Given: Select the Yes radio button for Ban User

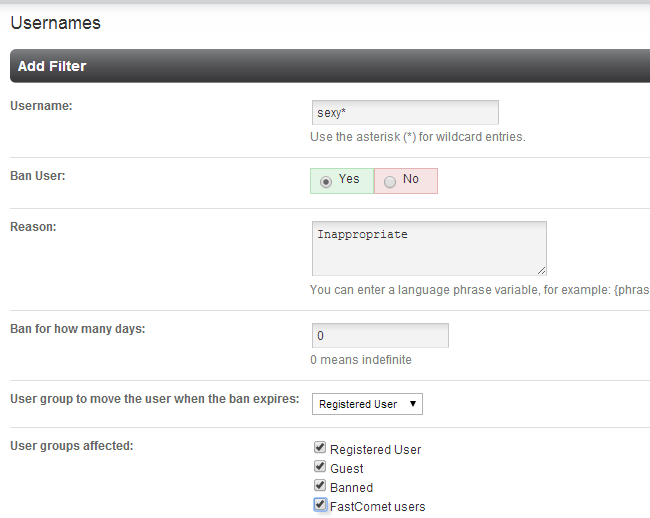Looking at the screenshot, I should tap(326, 182).
